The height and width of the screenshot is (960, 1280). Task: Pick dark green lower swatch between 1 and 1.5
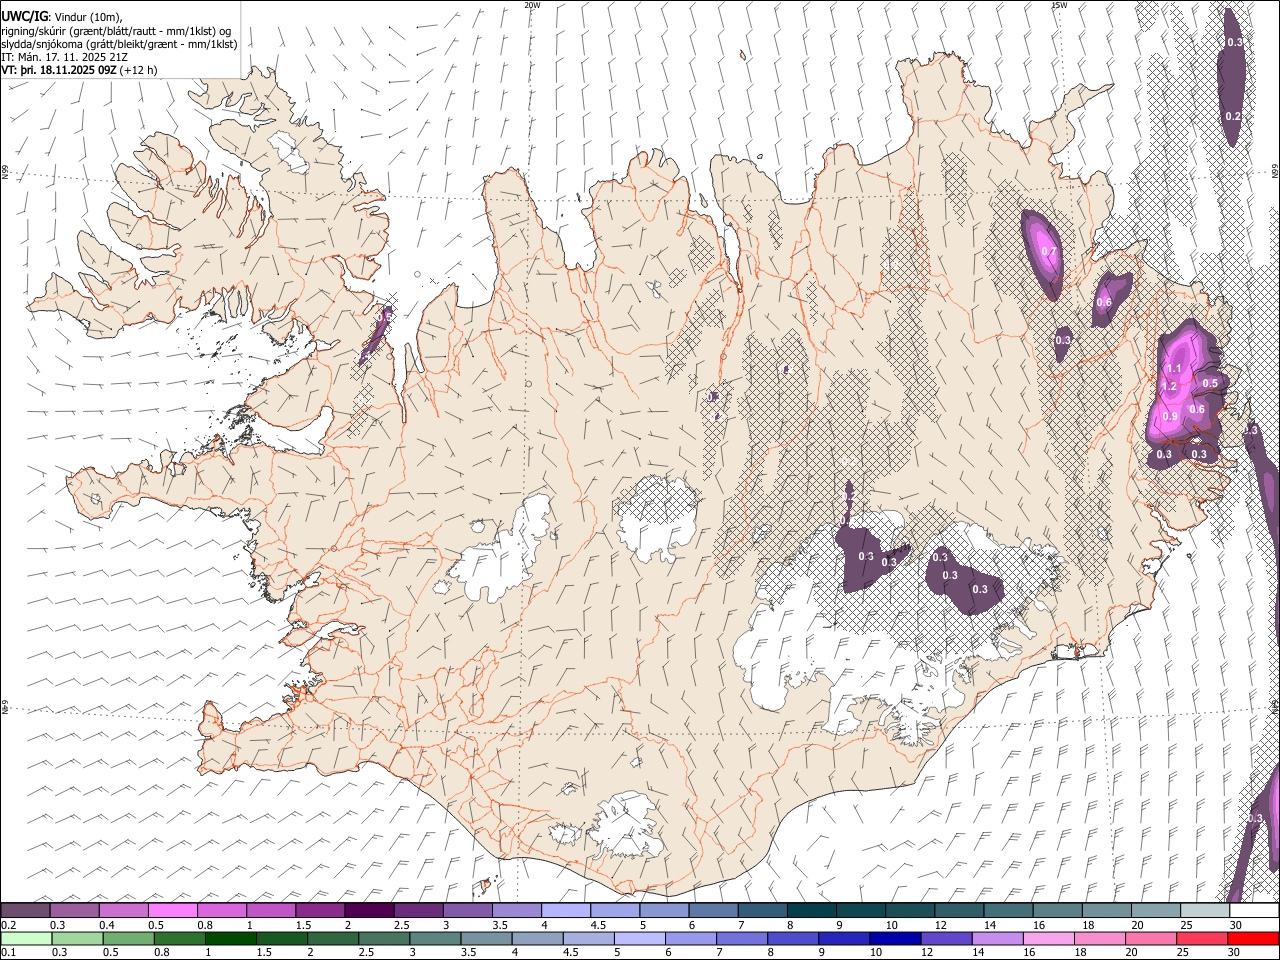(x=231, y=938)
